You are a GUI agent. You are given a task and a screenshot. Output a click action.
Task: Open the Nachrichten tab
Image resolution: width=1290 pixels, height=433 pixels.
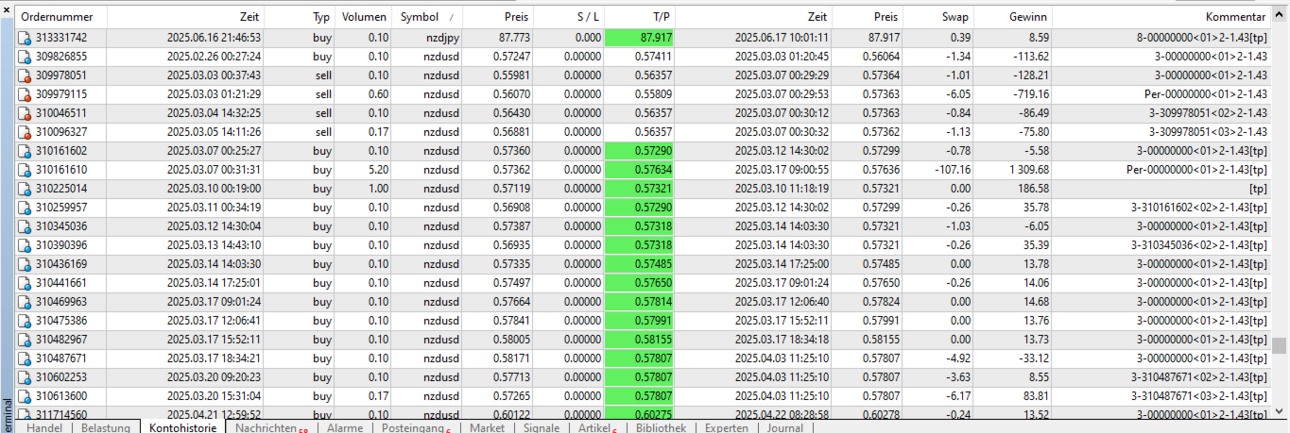click(271, 427)
